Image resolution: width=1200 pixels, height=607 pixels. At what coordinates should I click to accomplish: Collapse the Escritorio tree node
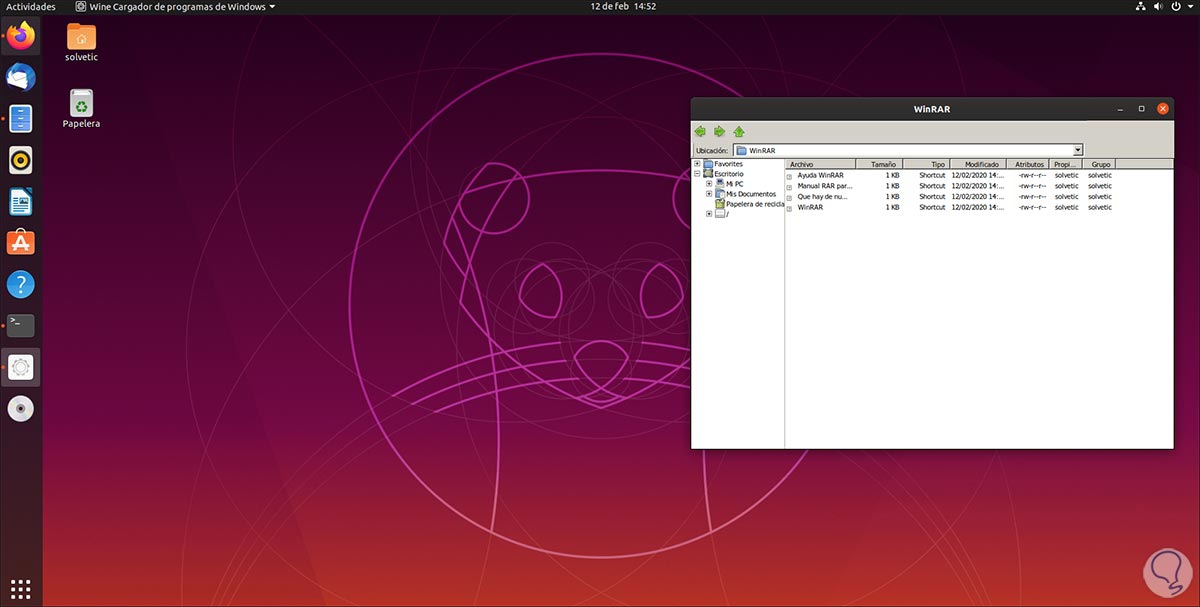point(697,174)
